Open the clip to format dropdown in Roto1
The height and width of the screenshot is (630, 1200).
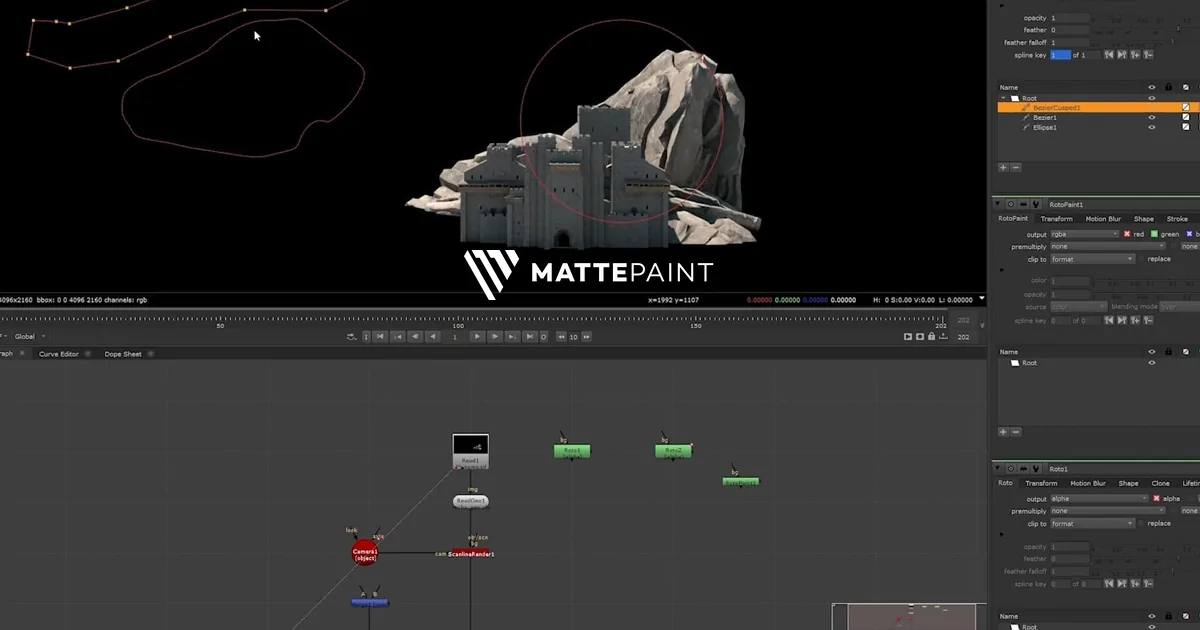point(1092,523)
